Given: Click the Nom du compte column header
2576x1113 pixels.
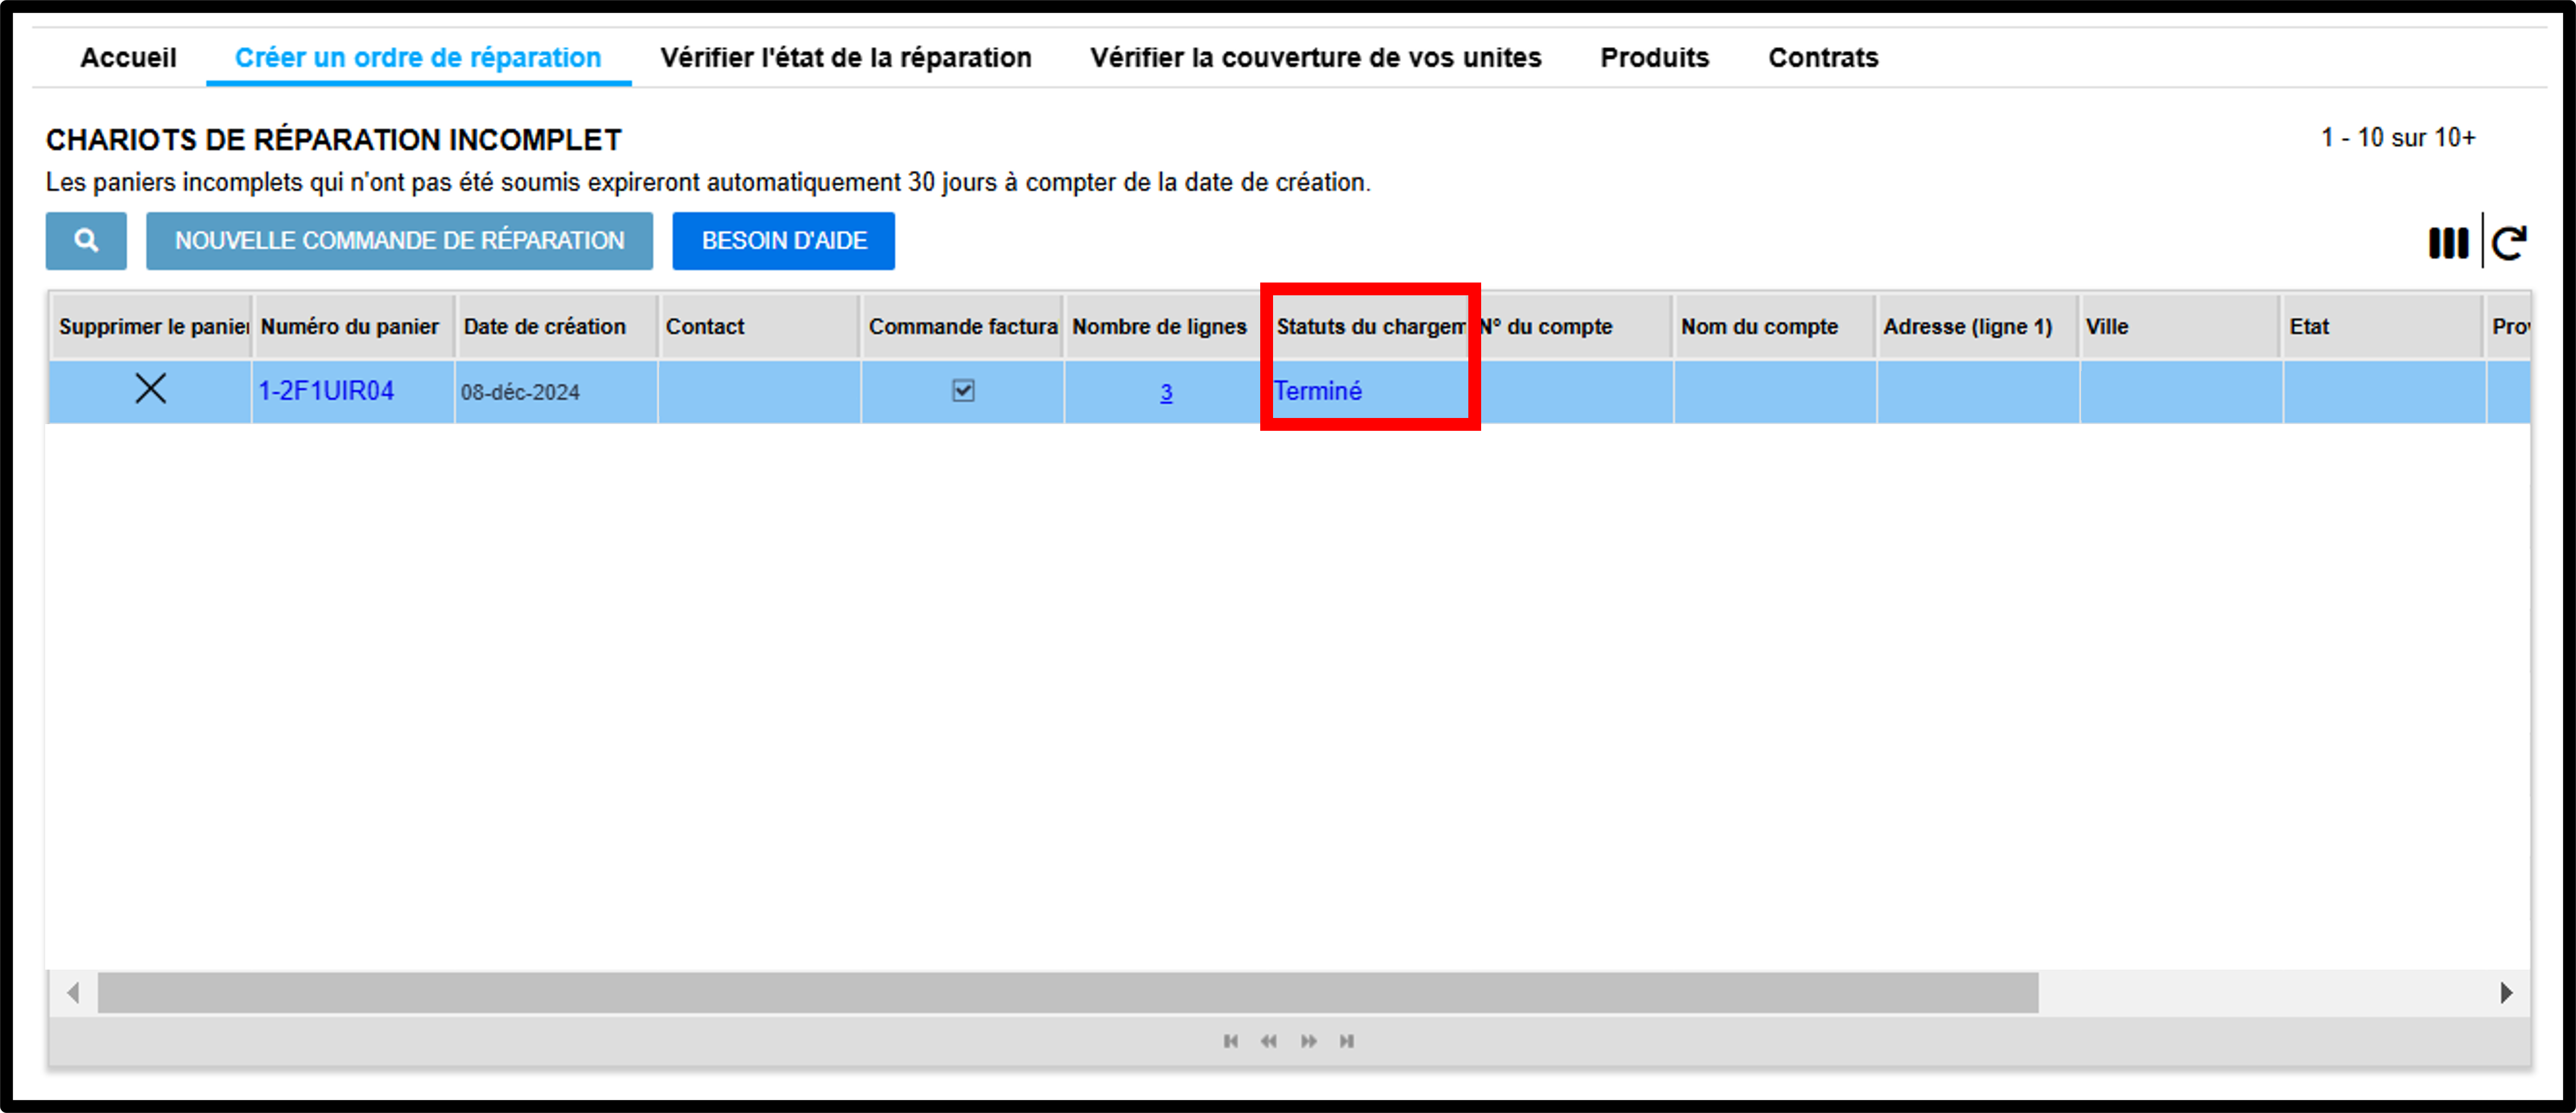Looking at the screenshot, I should [x=1775, y=327].
